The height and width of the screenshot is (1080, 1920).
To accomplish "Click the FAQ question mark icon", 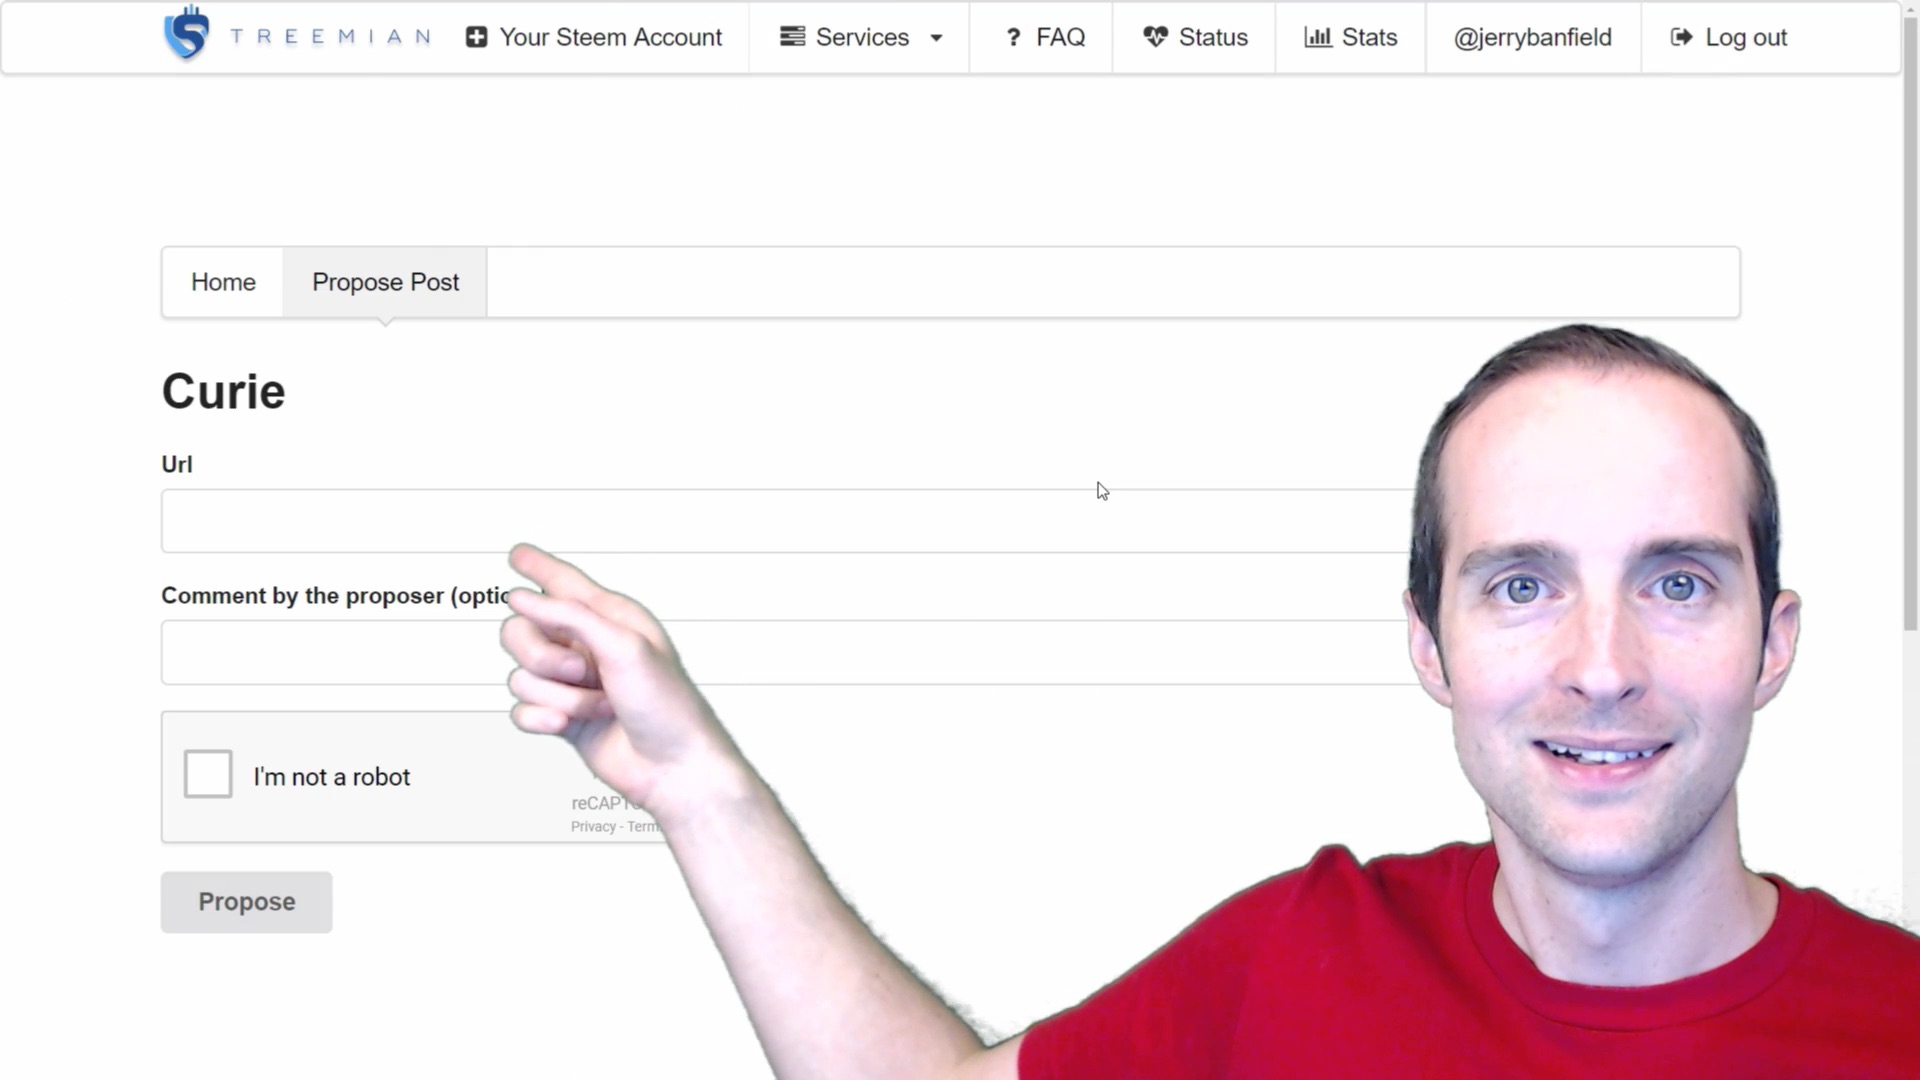I will coord(1013,37).
